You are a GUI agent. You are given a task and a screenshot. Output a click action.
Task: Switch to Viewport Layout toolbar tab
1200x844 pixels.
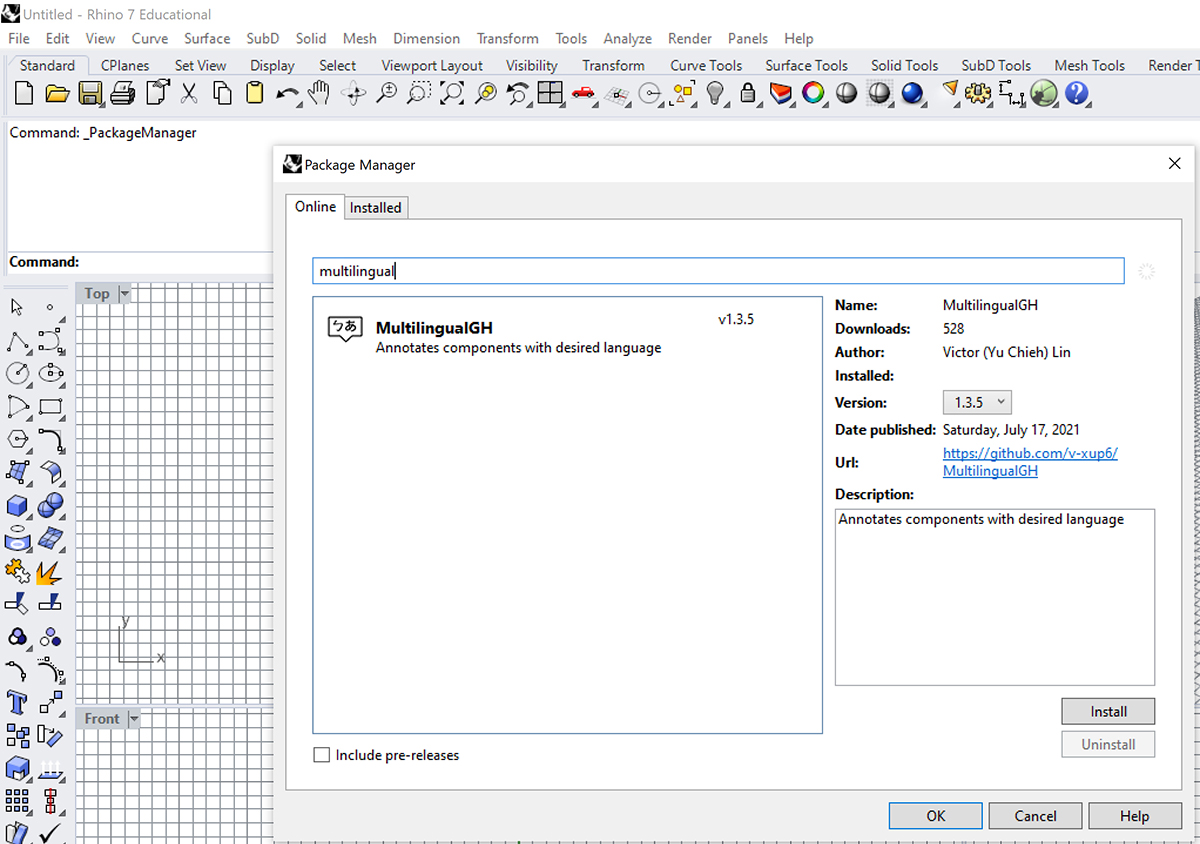[432, 65]
